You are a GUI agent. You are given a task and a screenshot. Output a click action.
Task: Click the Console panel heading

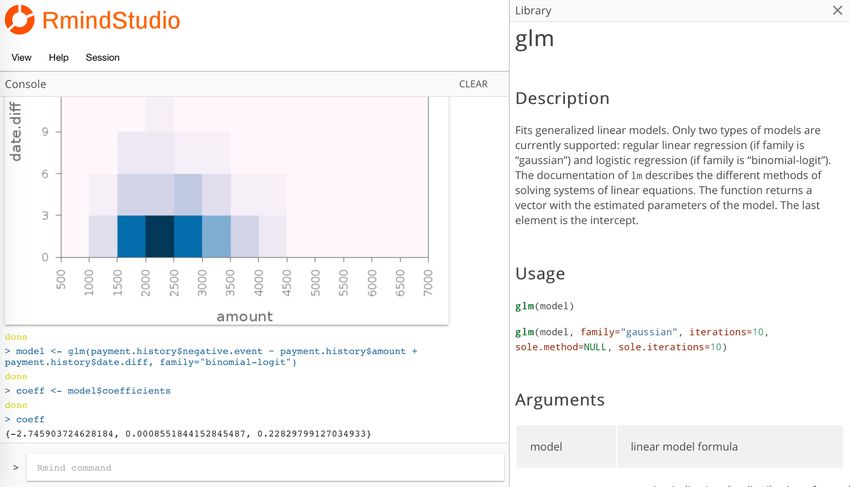[25, 84]
